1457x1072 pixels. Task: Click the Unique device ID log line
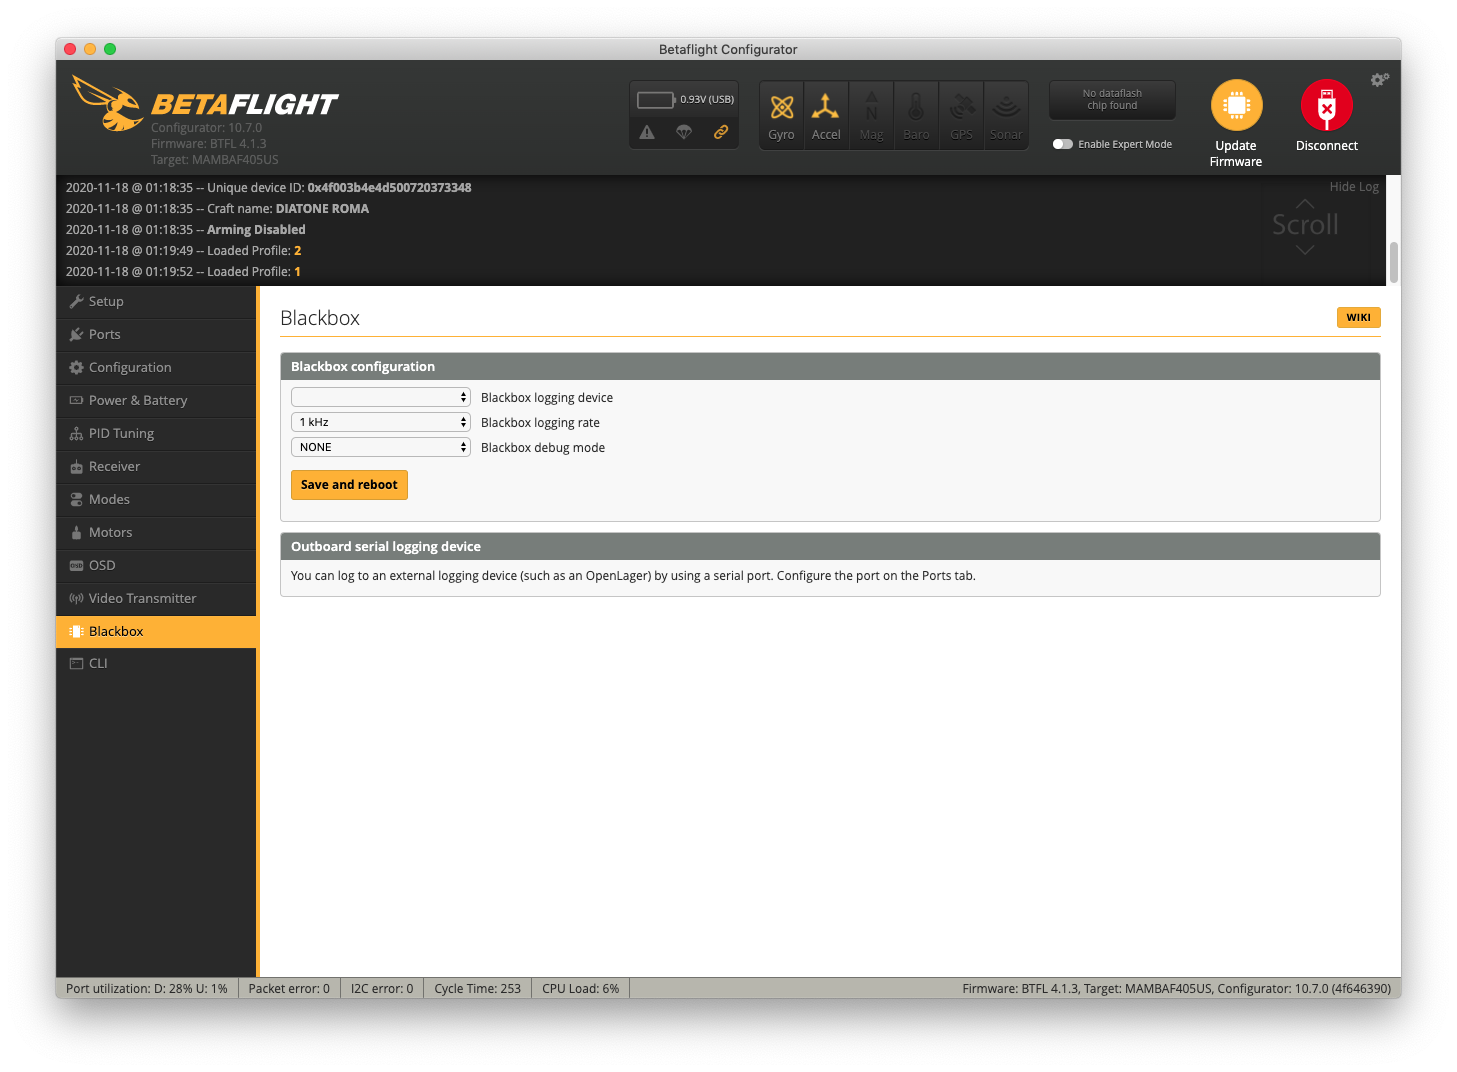click(x=268, y=187)
